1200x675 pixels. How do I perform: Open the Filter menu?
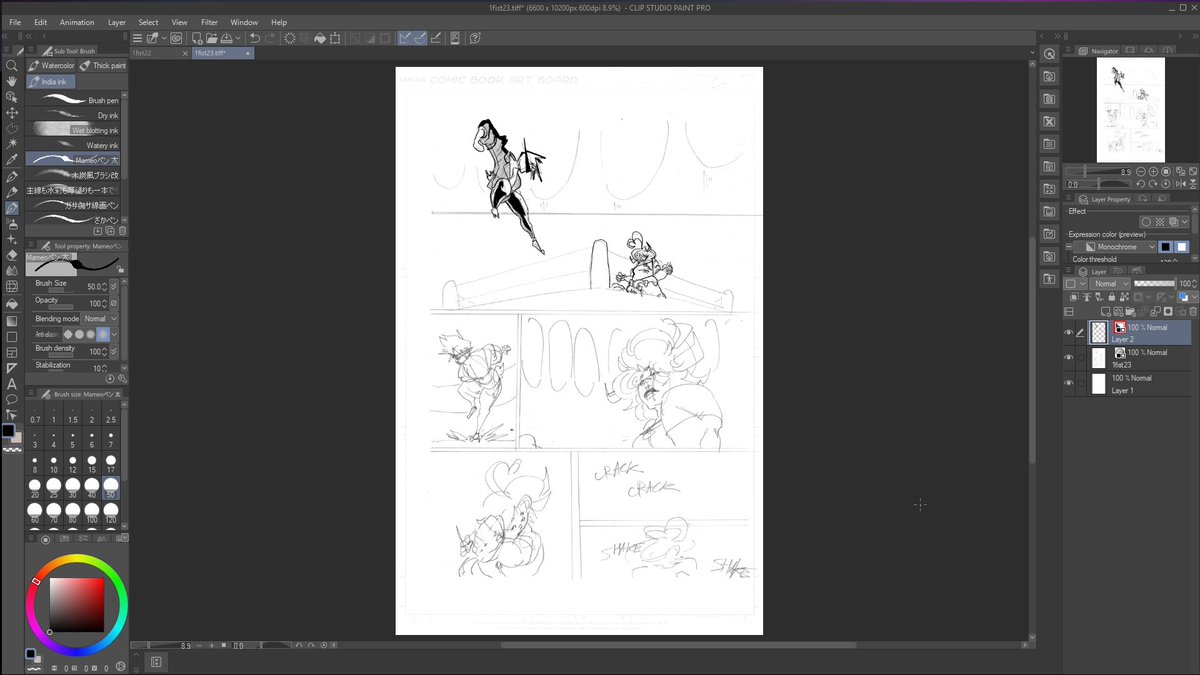point(209,22)
